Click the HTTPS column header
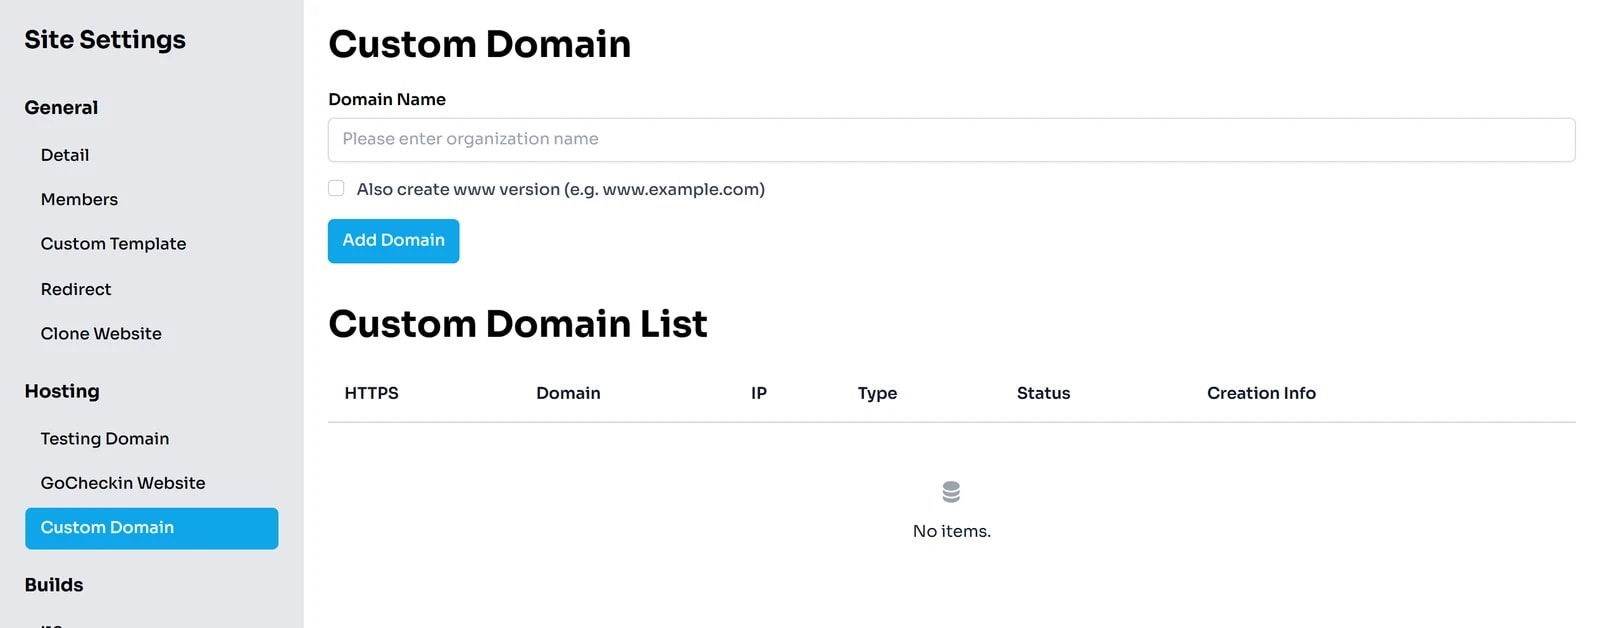 (371, 393)
